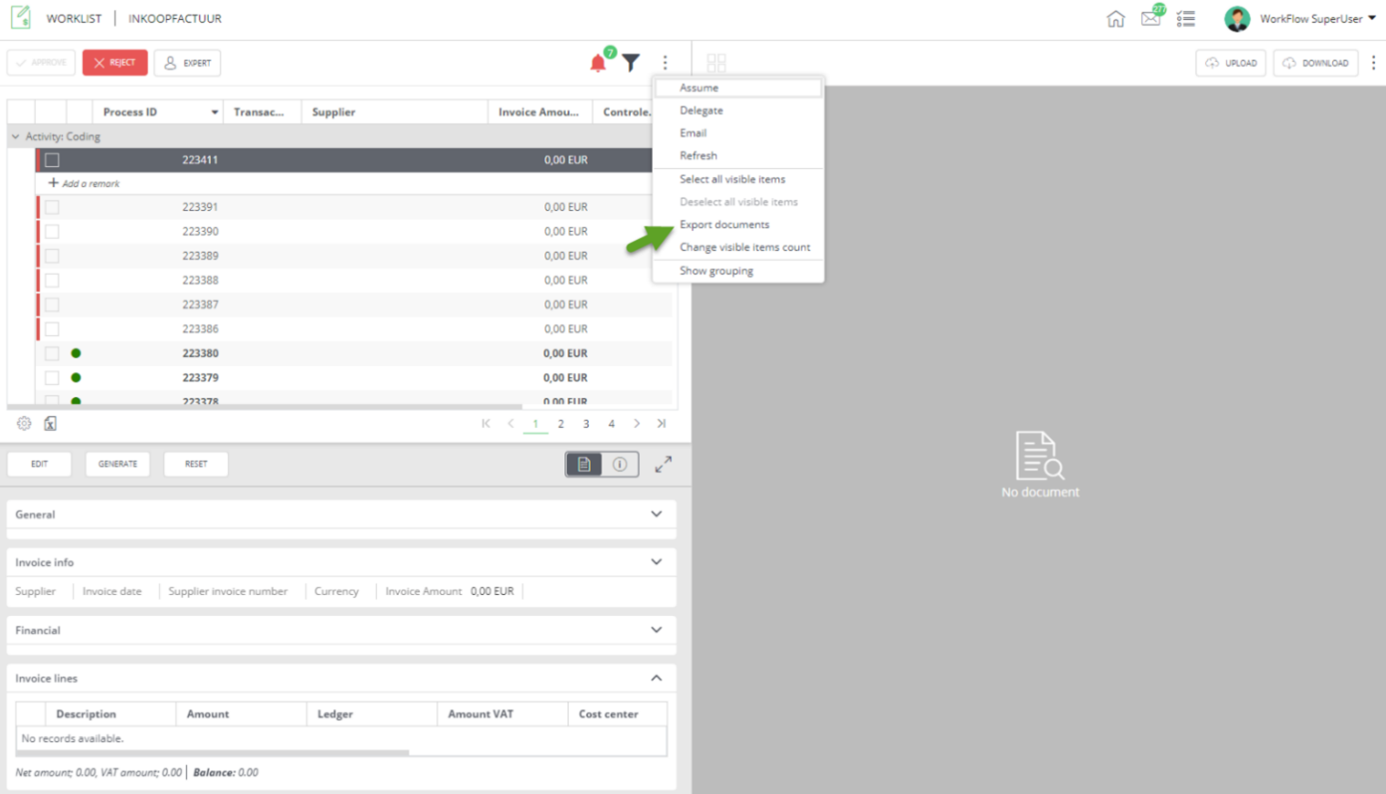
Task: Open grid settings gear icon
Action: 24,424
